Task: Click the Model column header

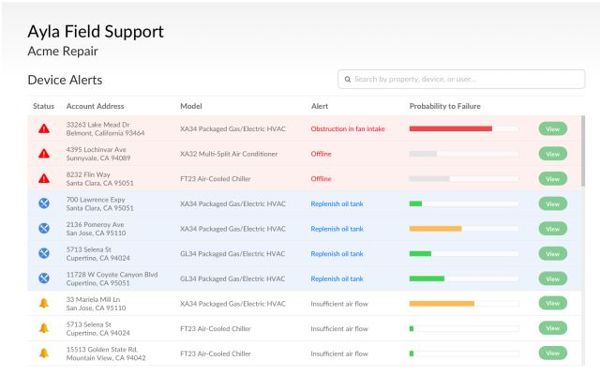Action: point(191,106)
